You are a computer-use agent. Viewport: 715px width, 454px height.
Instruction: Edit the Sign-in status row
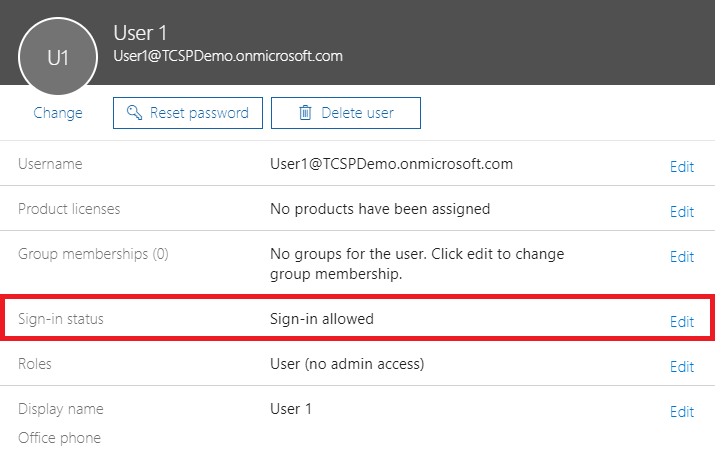pyautogui.click(x=681, y=322)
